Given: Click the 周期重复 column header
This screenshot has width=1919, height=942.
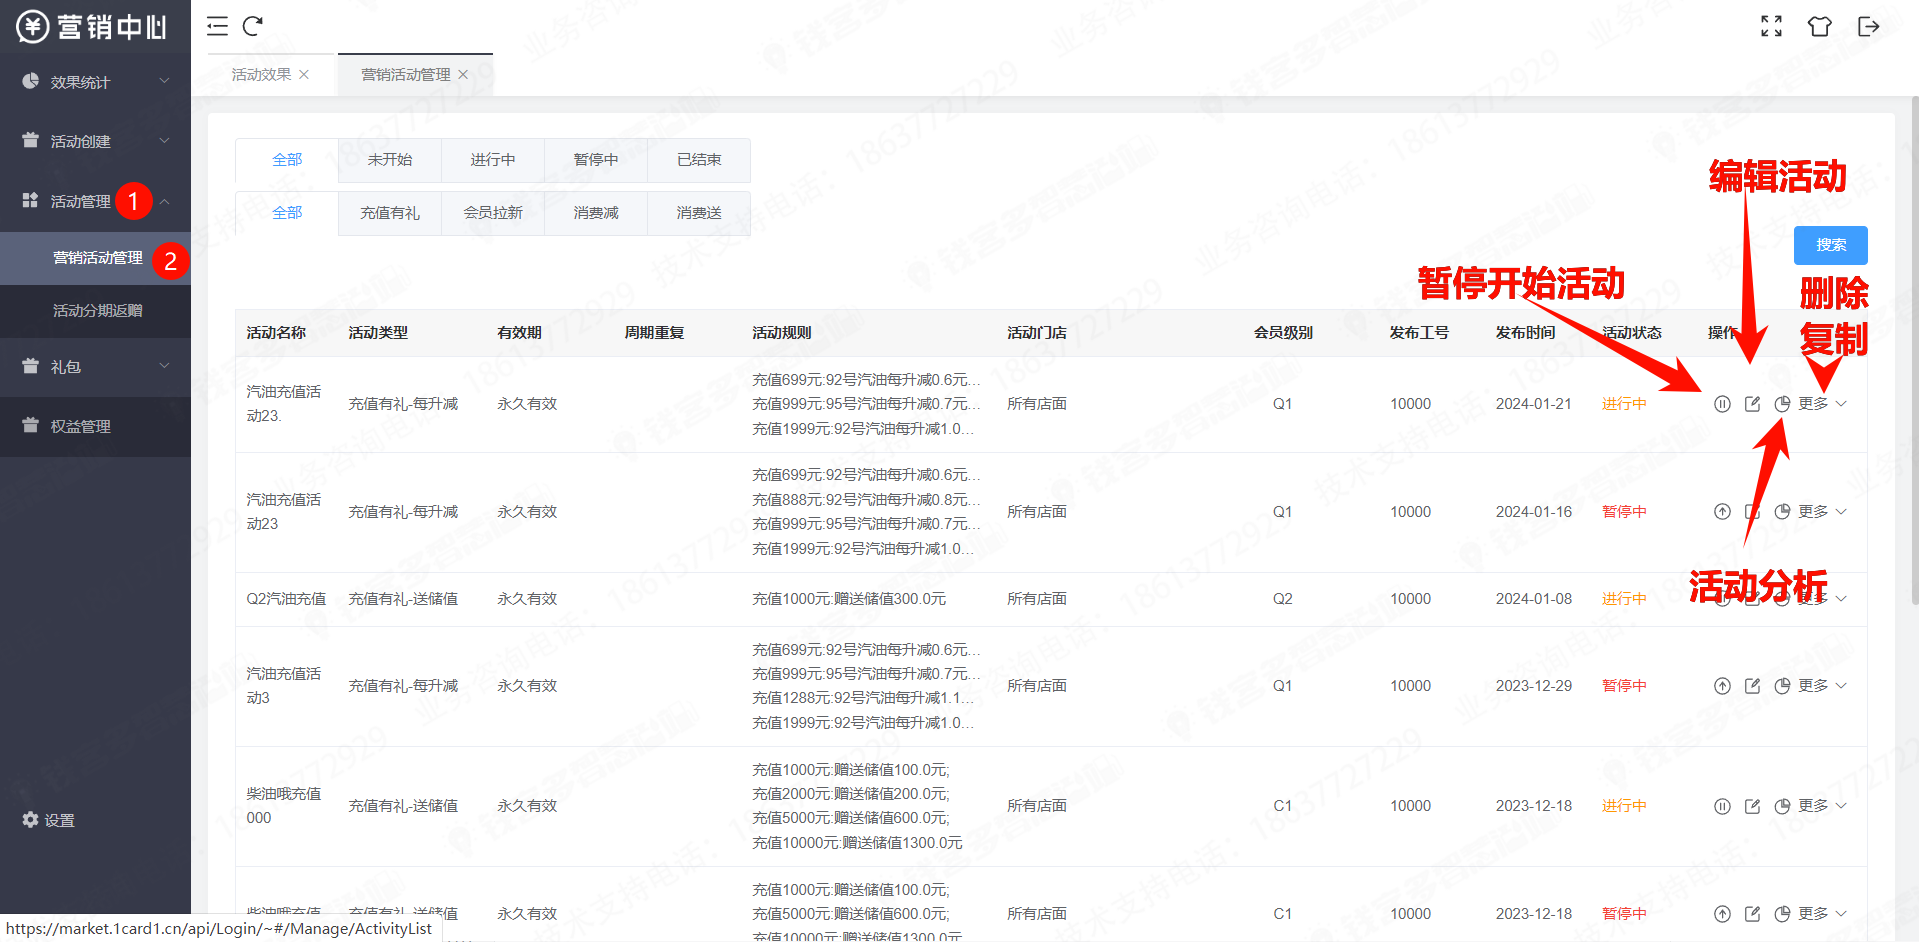Looking at the screenshot, I should 654,333.
